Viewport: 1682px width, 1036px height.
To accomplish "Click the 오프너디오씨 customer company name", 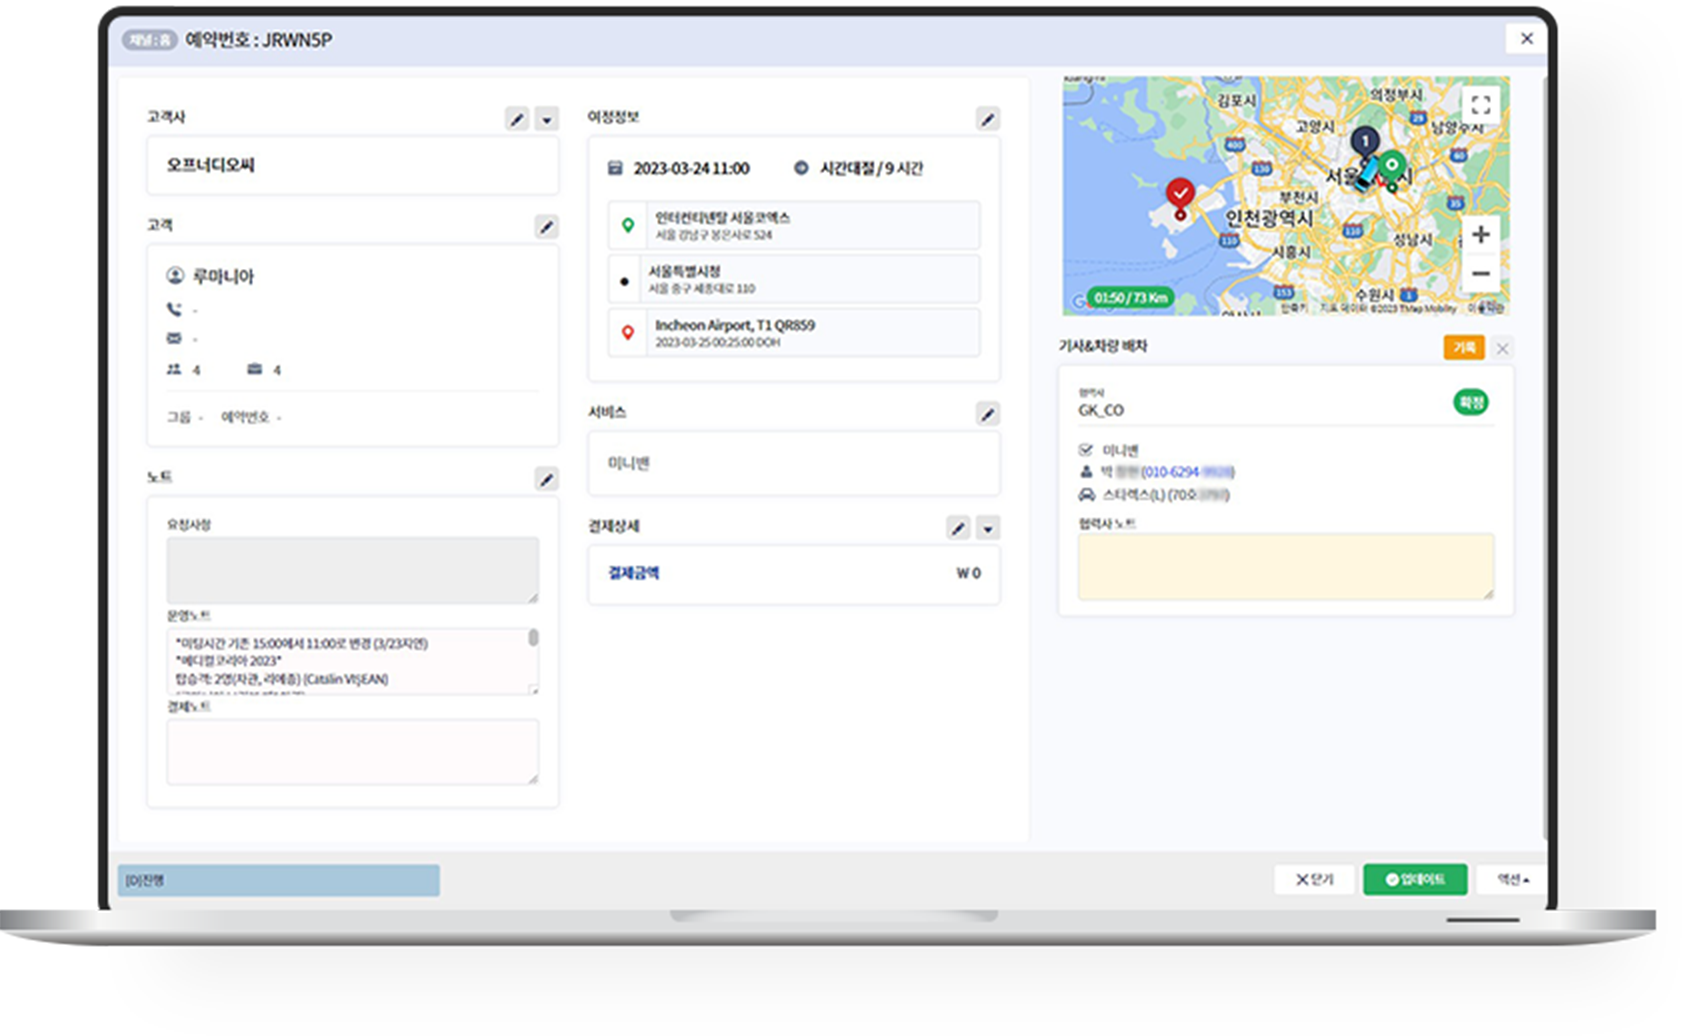I will (210, 165).
